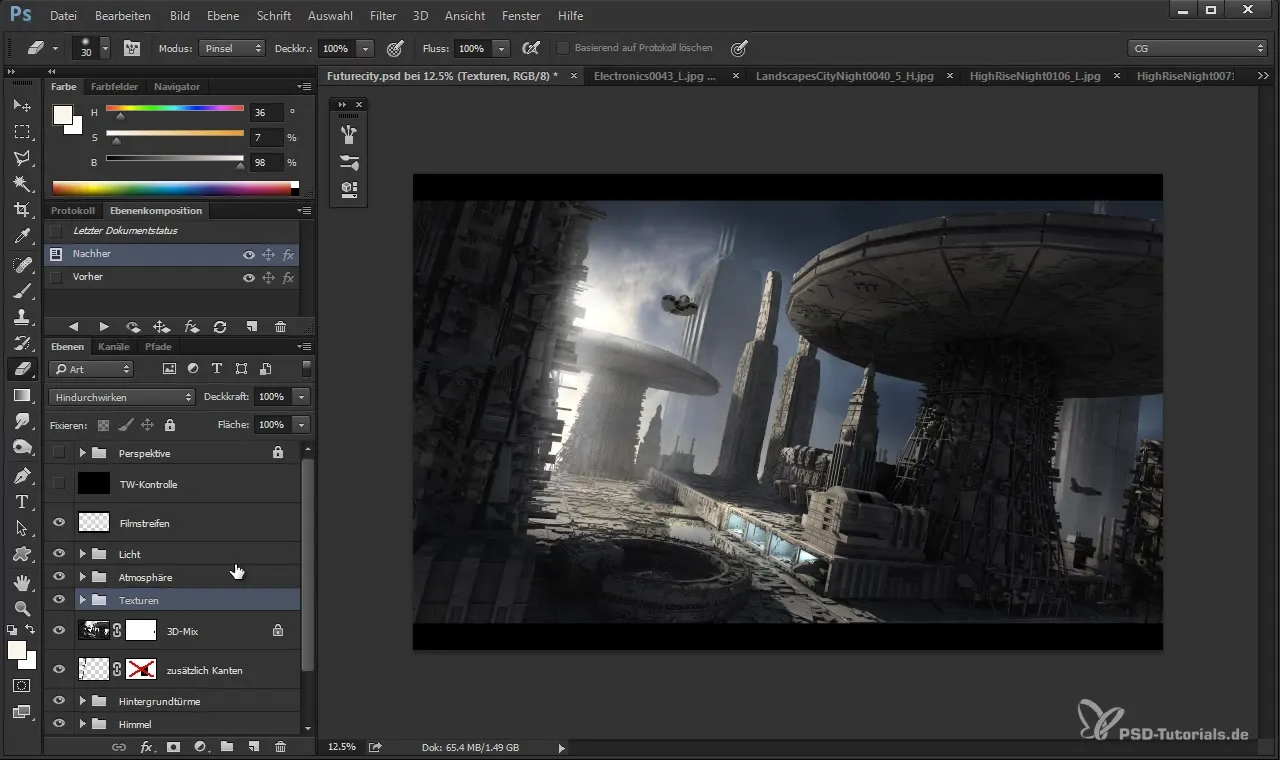Select the Hand tool

pyautogui.click(x=21, y=581)
